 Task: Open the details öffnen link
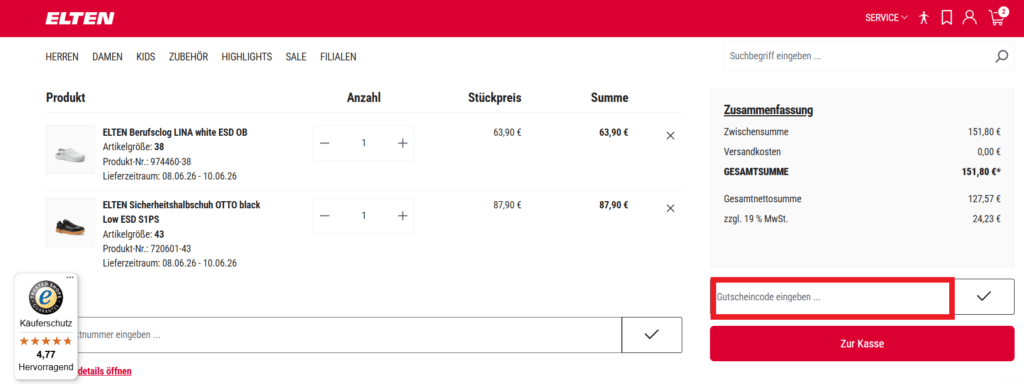point(104,371)
